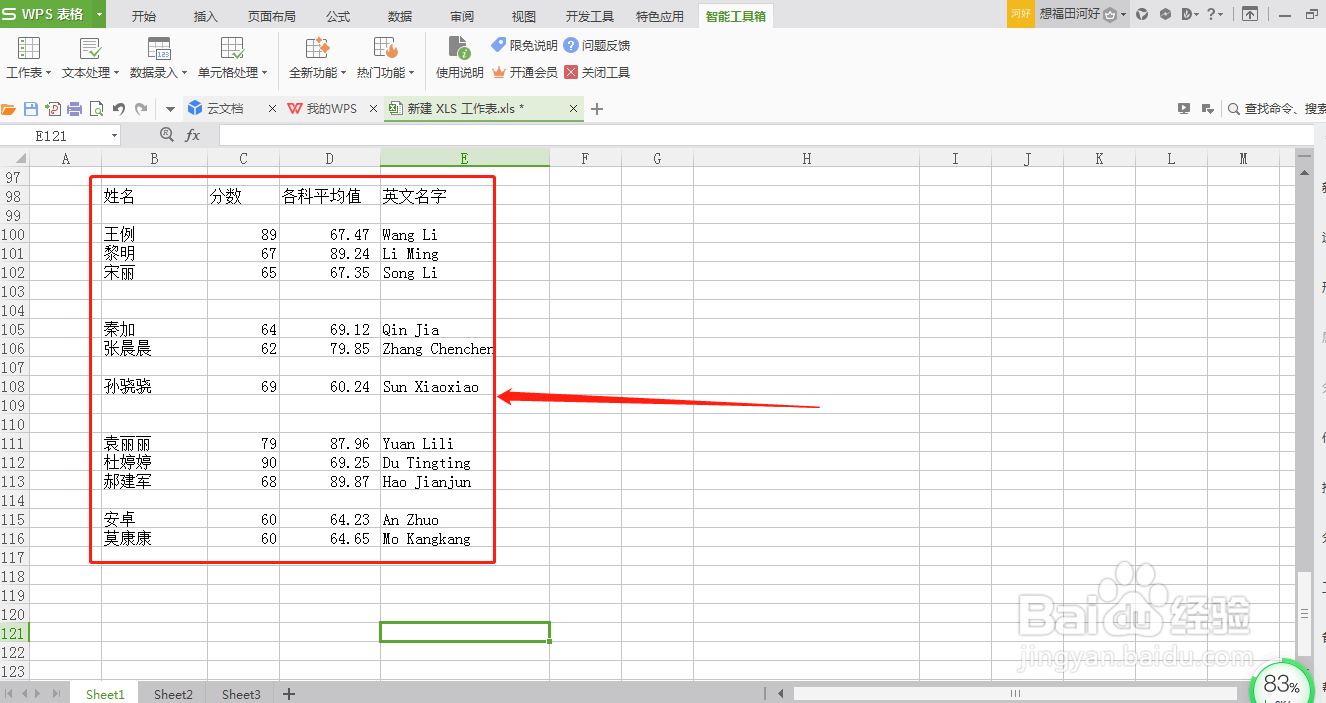Open the 热门功能 popular features tool
Screen dimensions: 1326x703
pos(386,48)
